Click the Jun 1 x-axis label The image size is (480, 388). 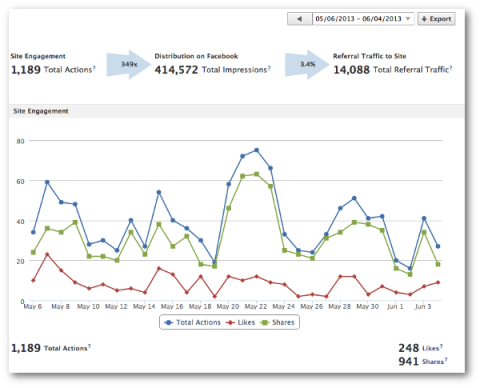395,307
